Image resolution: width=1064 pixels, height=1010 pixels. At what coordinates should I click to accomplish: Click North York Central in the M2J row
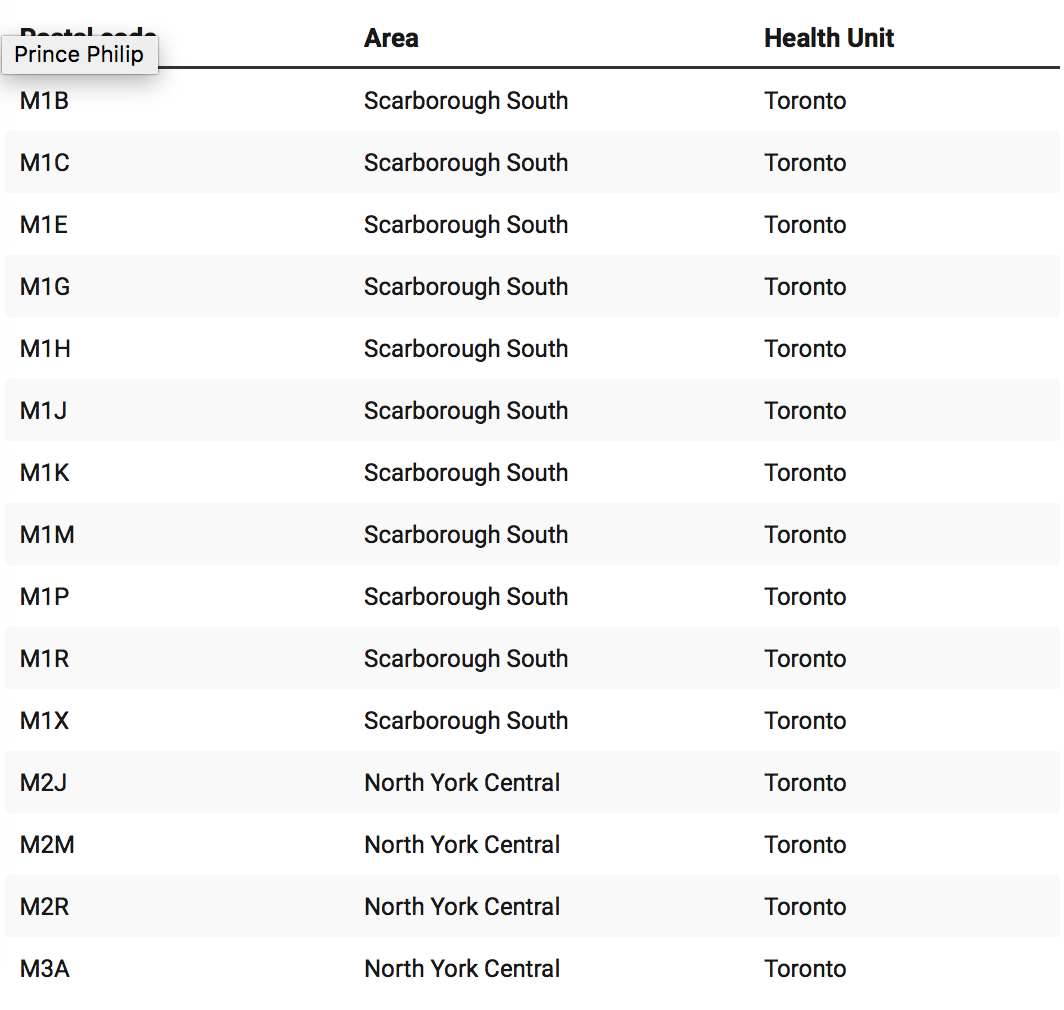pos(462,783)
